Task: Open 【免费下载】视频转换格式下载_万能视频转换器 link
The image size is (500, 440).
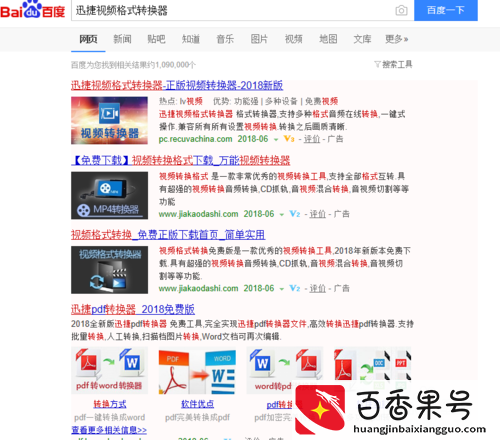Action: click(181, 161)
